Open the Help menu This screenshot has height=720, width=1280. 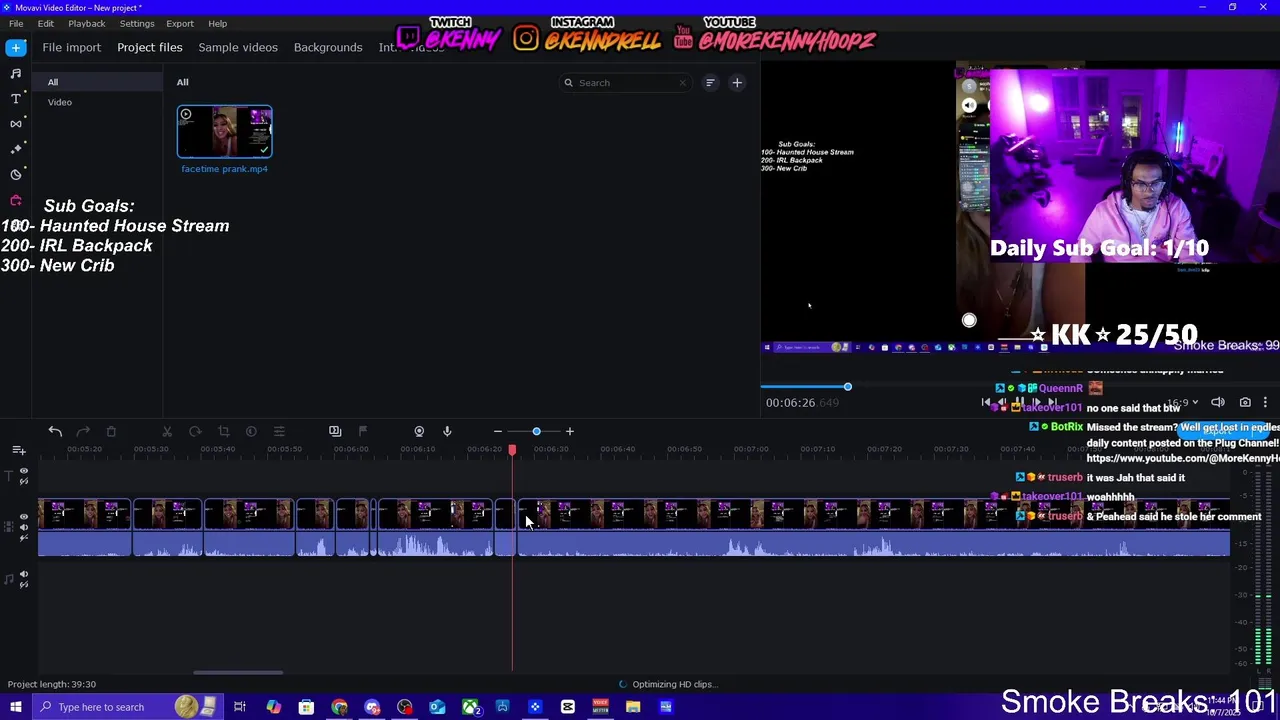[x=218, y=23]
